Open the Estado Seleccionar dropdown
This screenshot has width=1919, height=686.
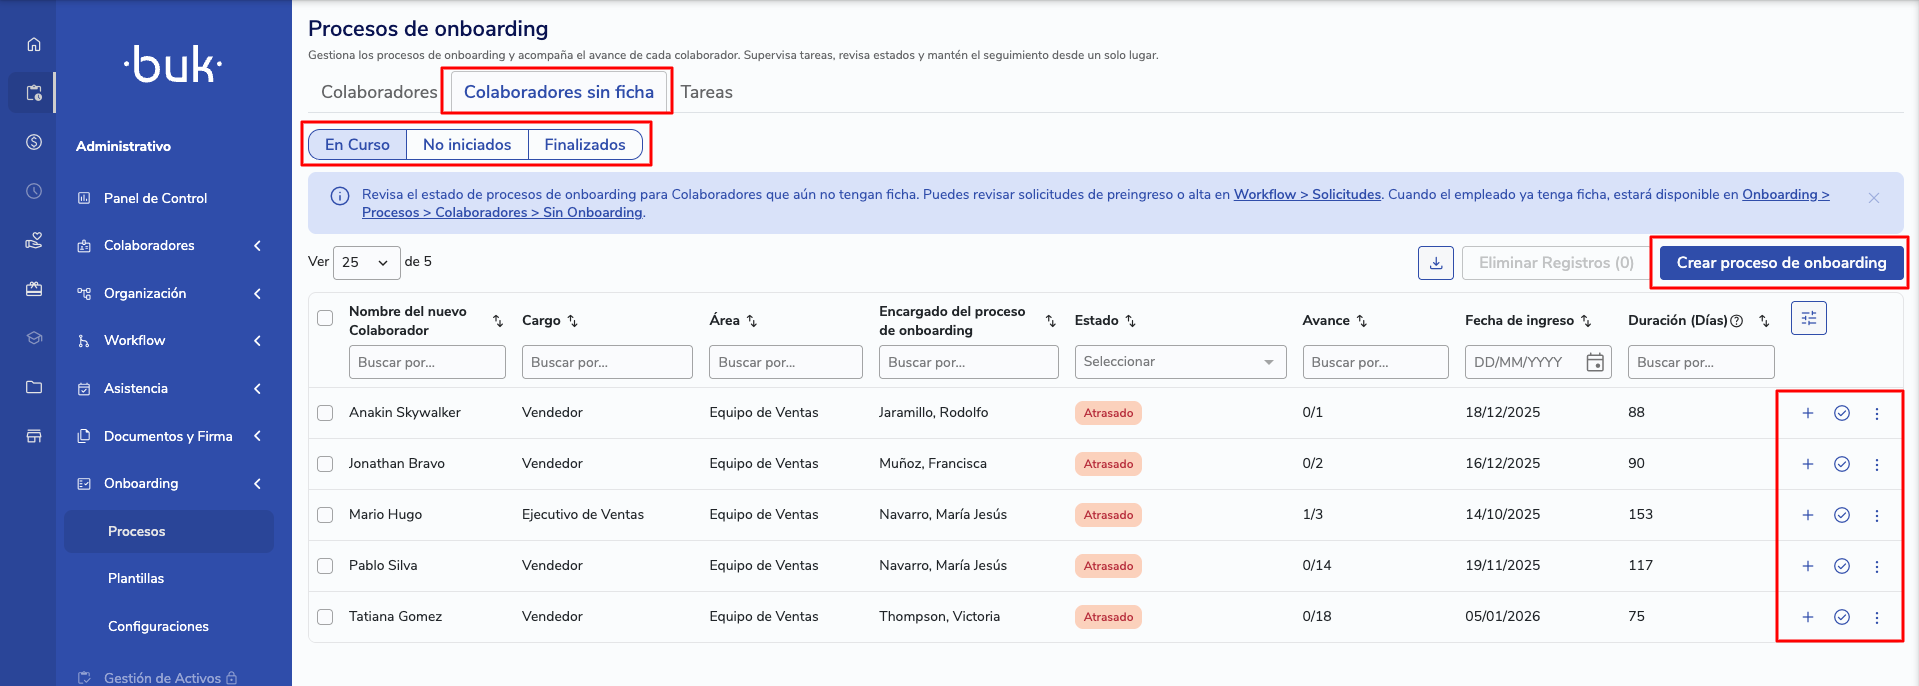[x=1179, y=362]
